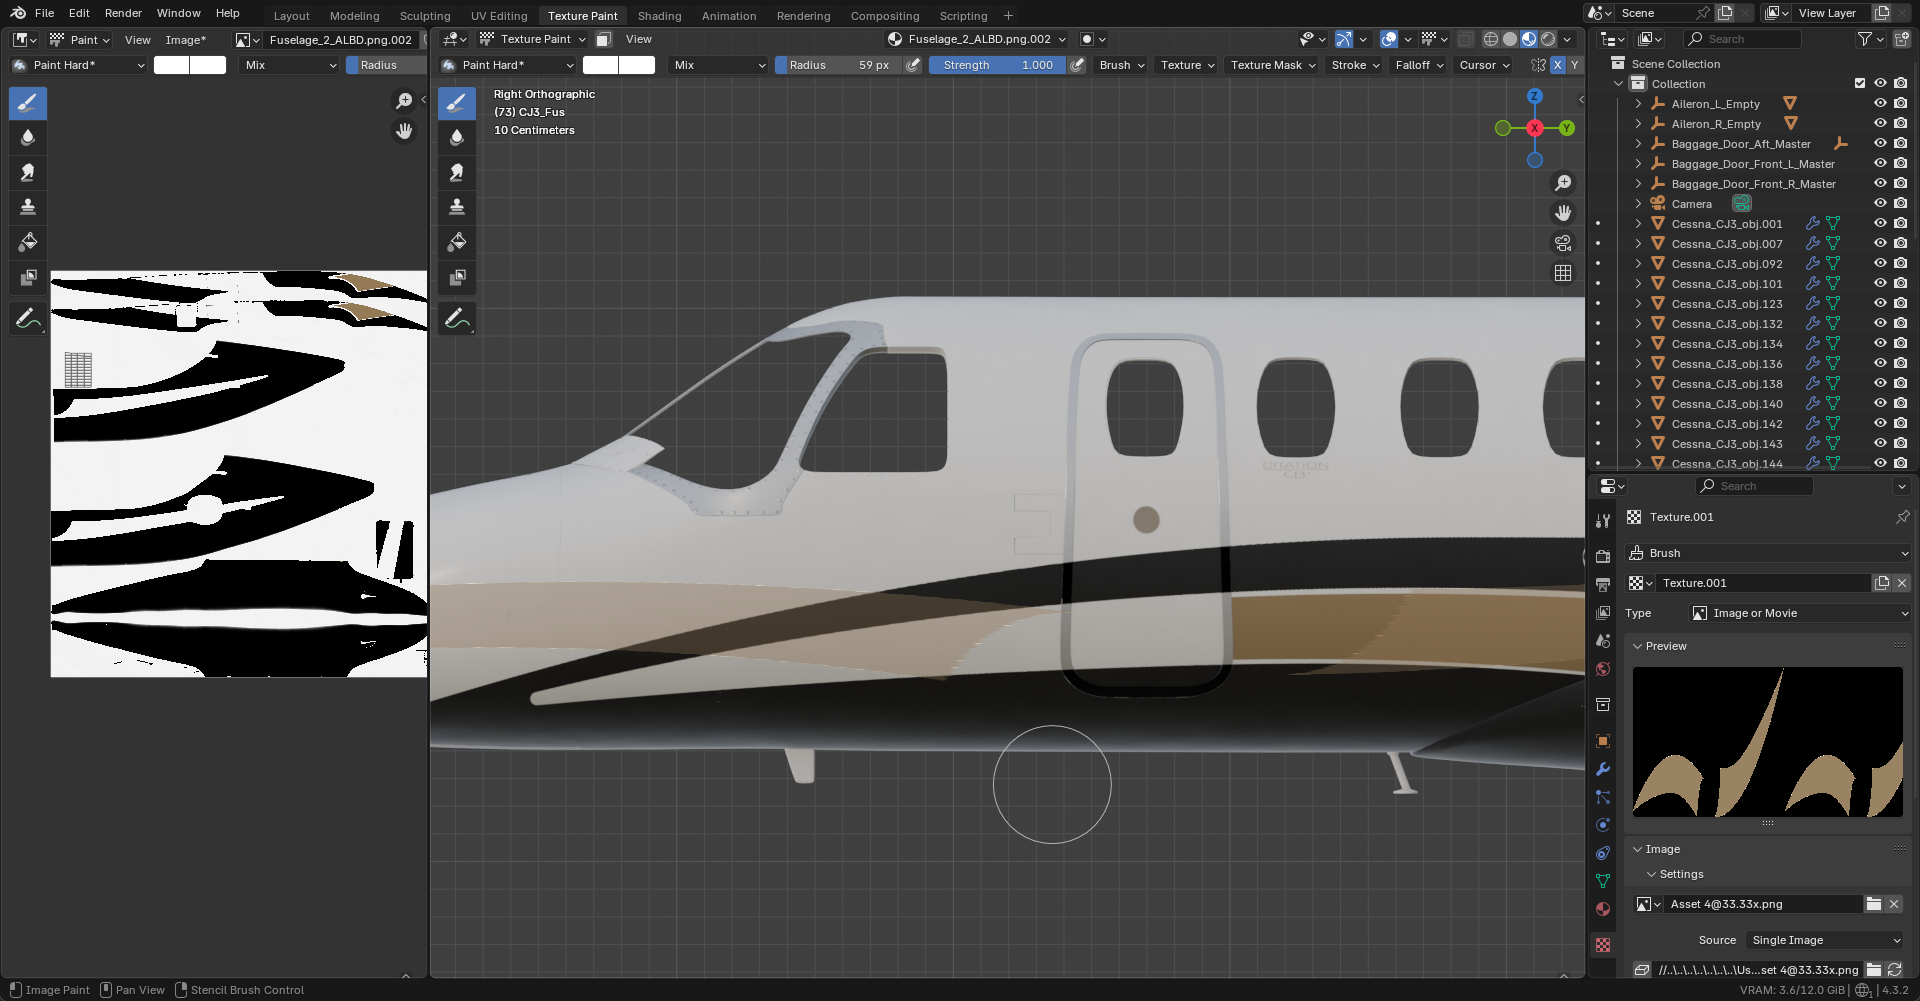Screen dimensions: 1920x1001
Task: Select the Fill tool in the image editor toolbar
Action: [28, 242]
